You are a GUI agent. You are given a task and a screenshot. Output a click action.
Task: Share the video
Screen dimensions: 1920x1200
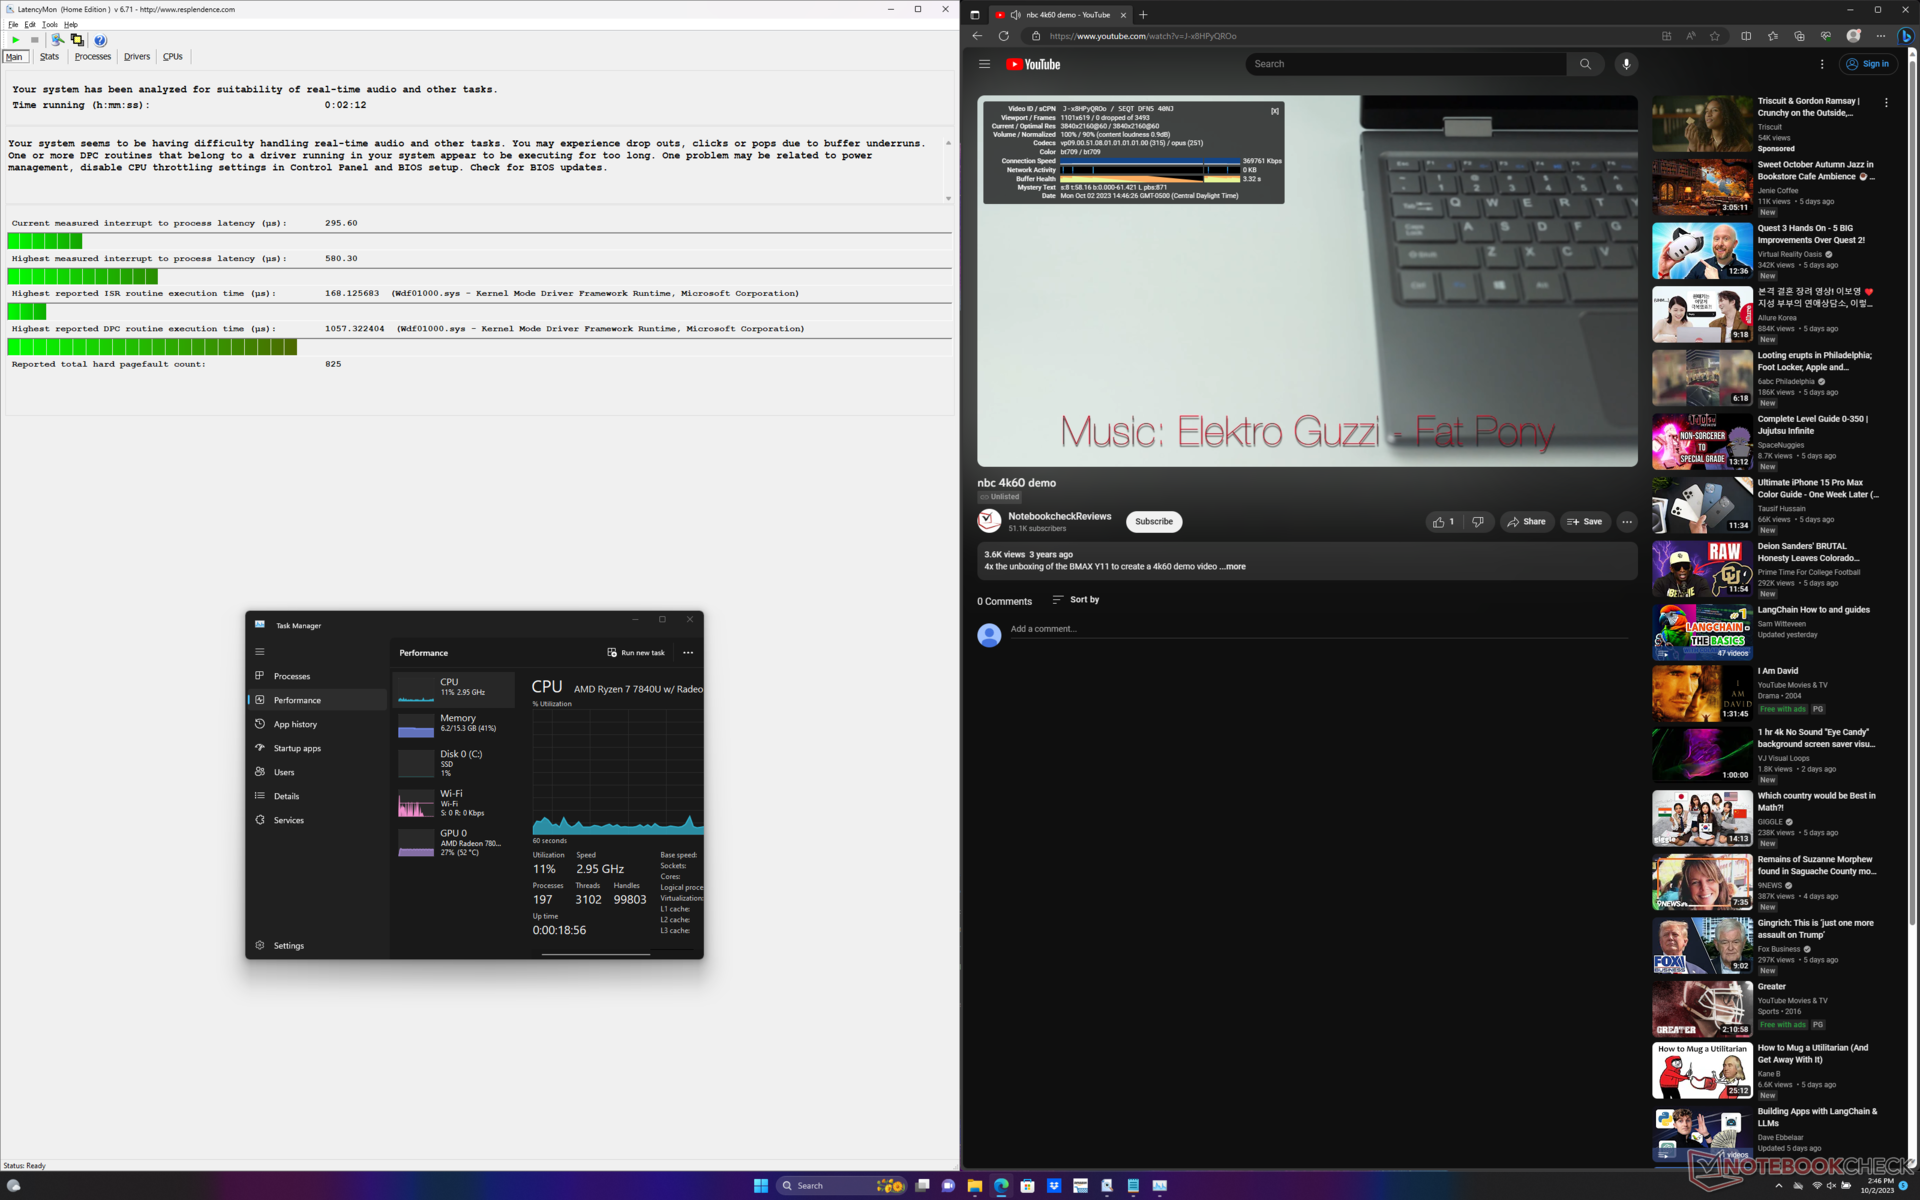point(1526,522)
